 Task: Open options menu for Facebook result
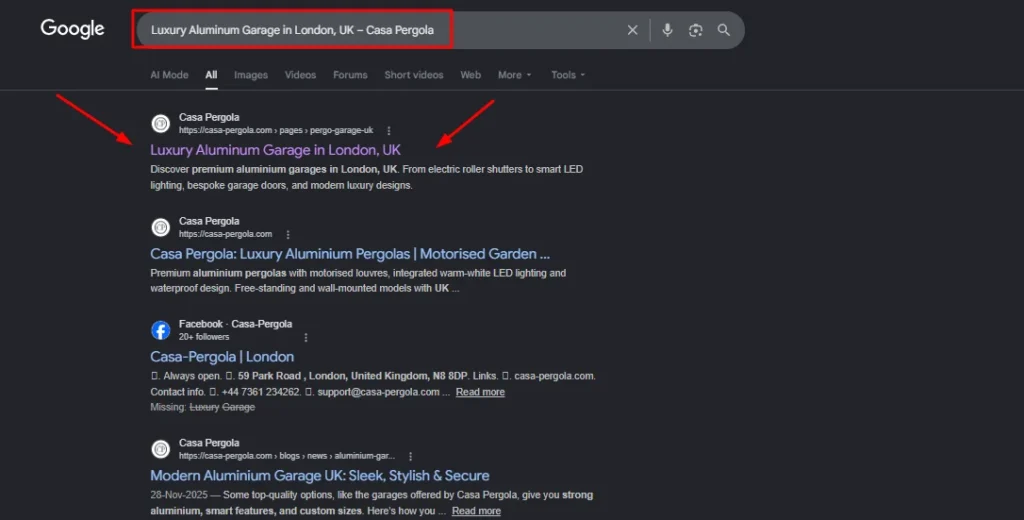coord(306,338)
